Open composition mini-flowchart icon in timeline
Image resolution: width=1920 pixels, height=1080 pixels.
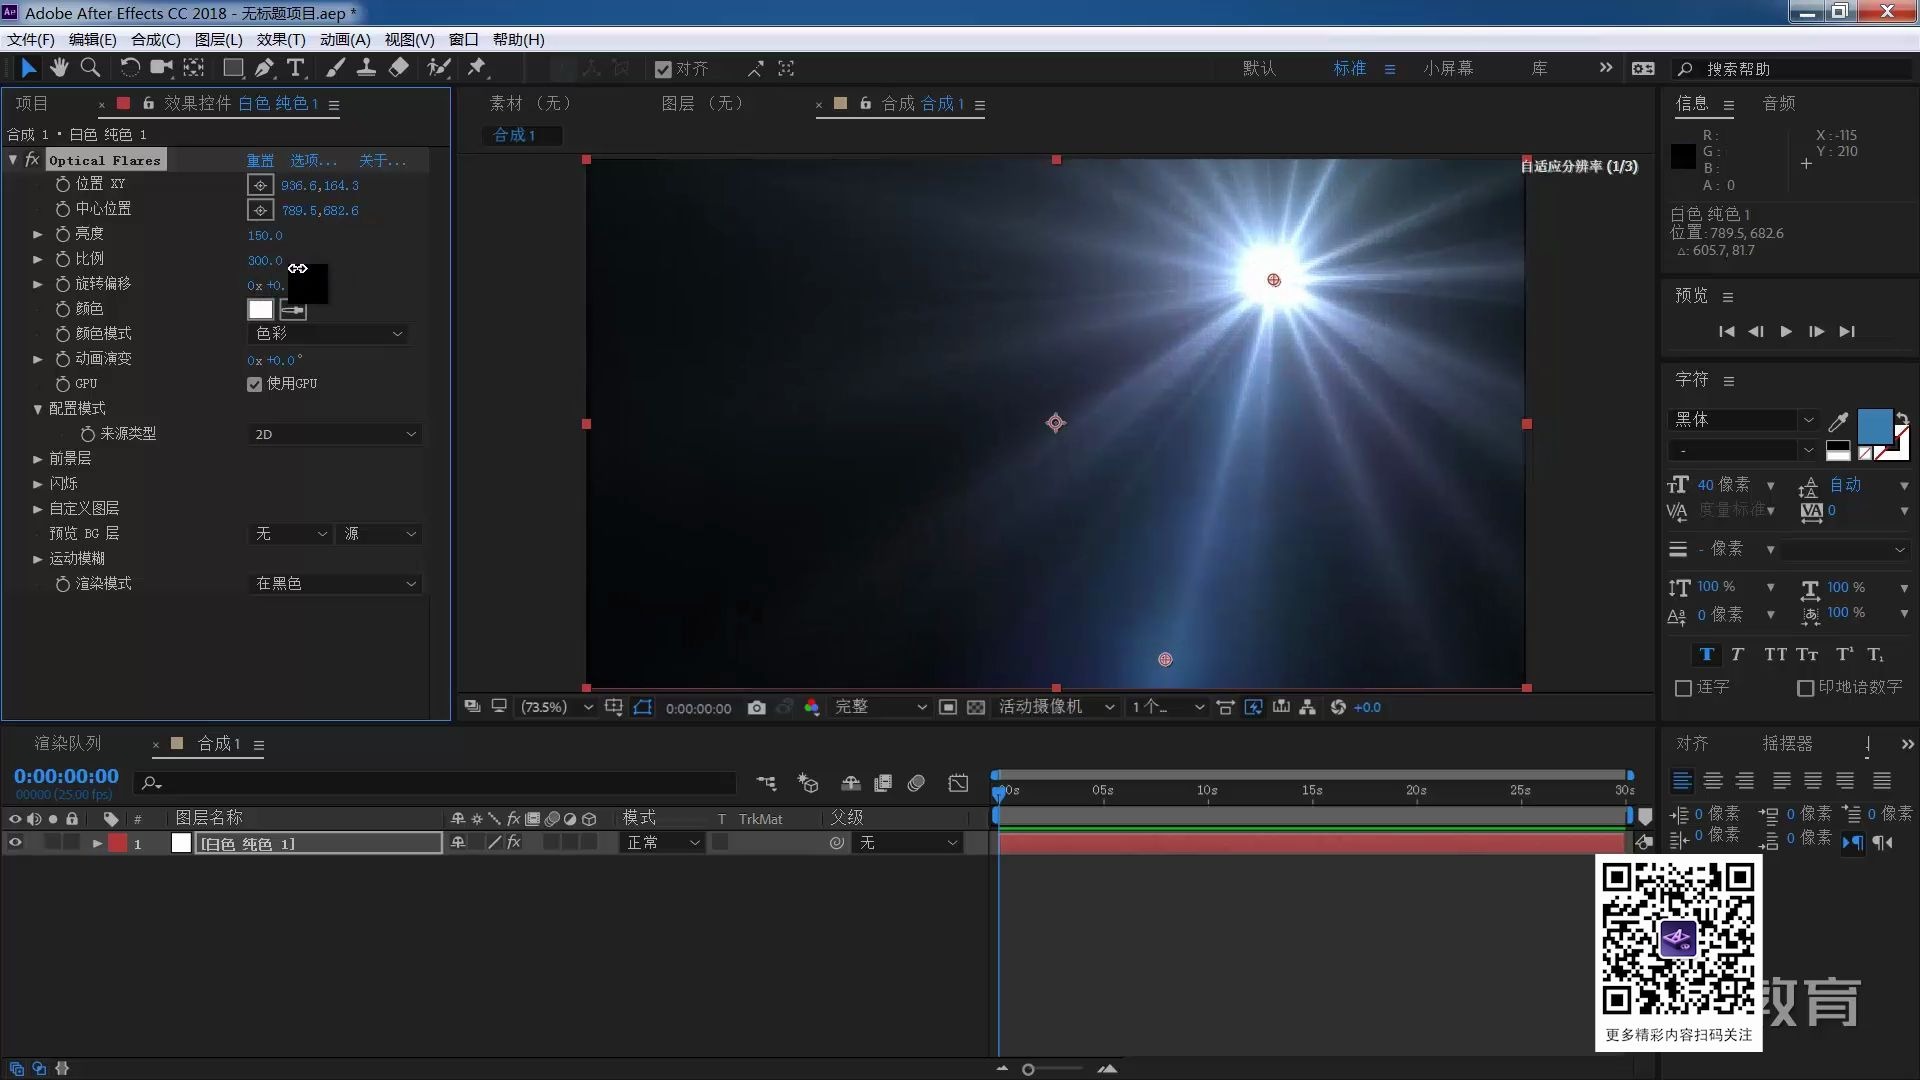766,783
